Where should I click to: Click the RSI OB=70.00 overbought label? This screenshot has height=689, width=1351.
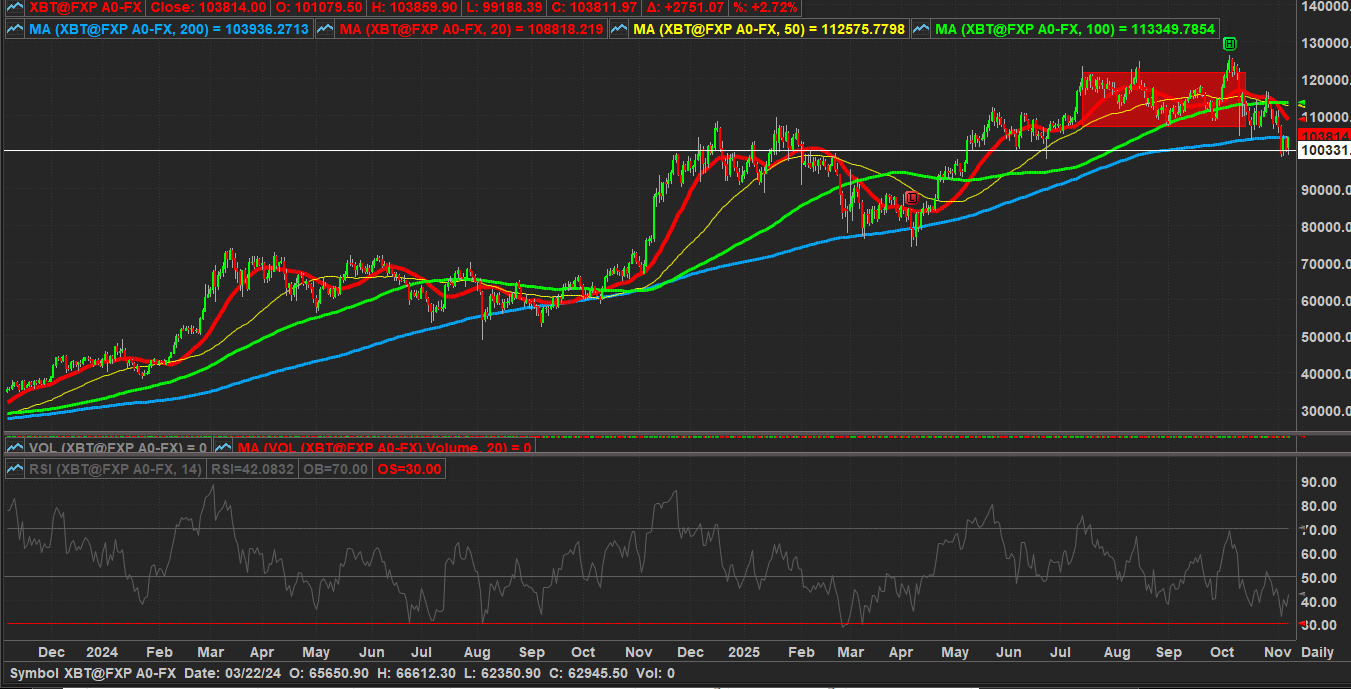335,469
